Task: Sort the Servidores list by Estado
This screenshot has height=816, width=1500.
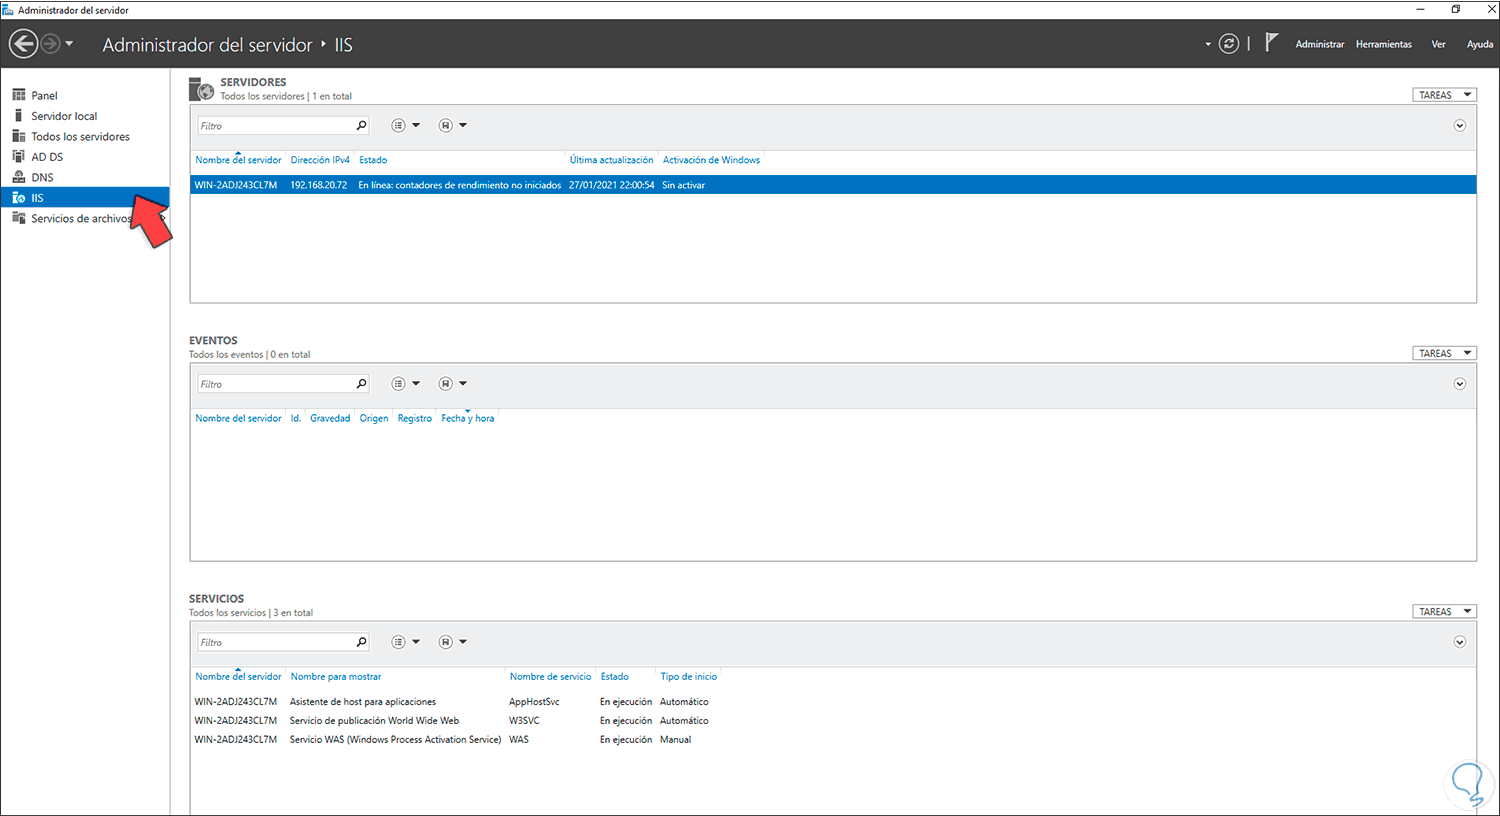Action: coord(373,160)
